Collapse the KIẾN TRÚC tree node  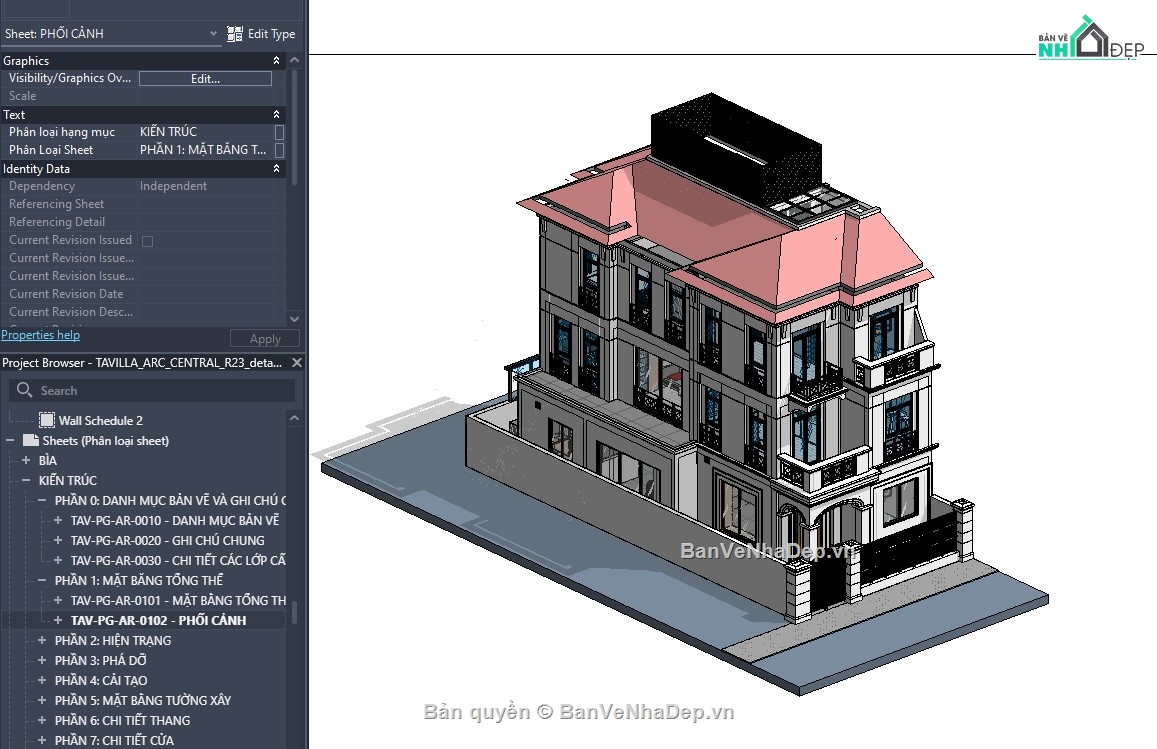26,480
